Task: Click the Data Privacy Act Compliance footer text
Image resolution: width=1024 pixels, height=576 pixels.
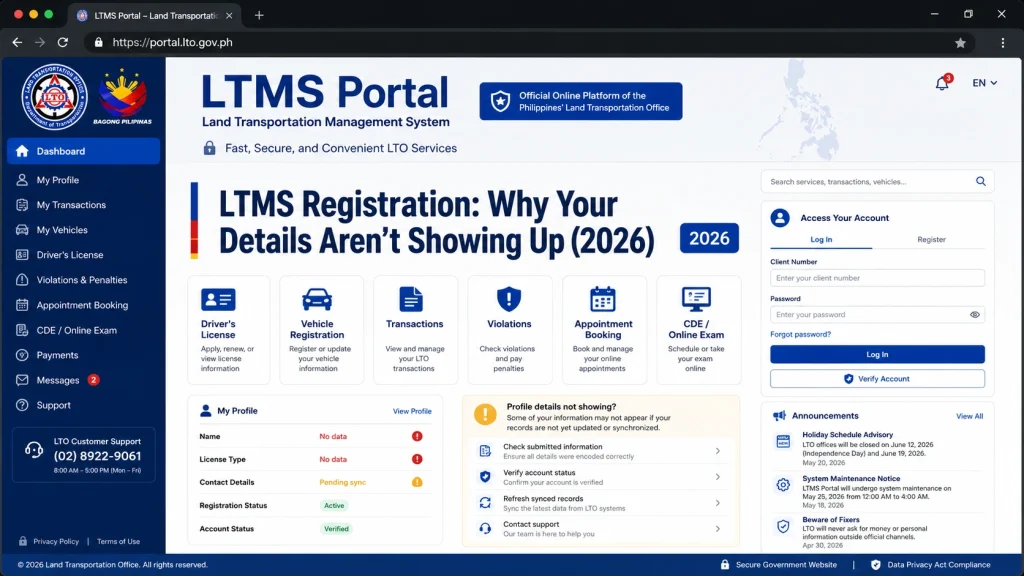Action: coord(938,565)
